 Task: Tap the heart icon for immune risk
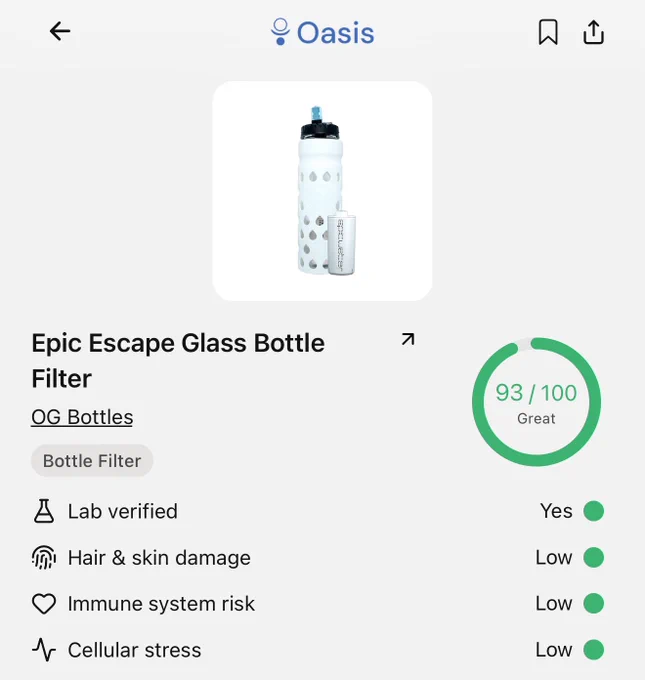(x=44, y=604)
